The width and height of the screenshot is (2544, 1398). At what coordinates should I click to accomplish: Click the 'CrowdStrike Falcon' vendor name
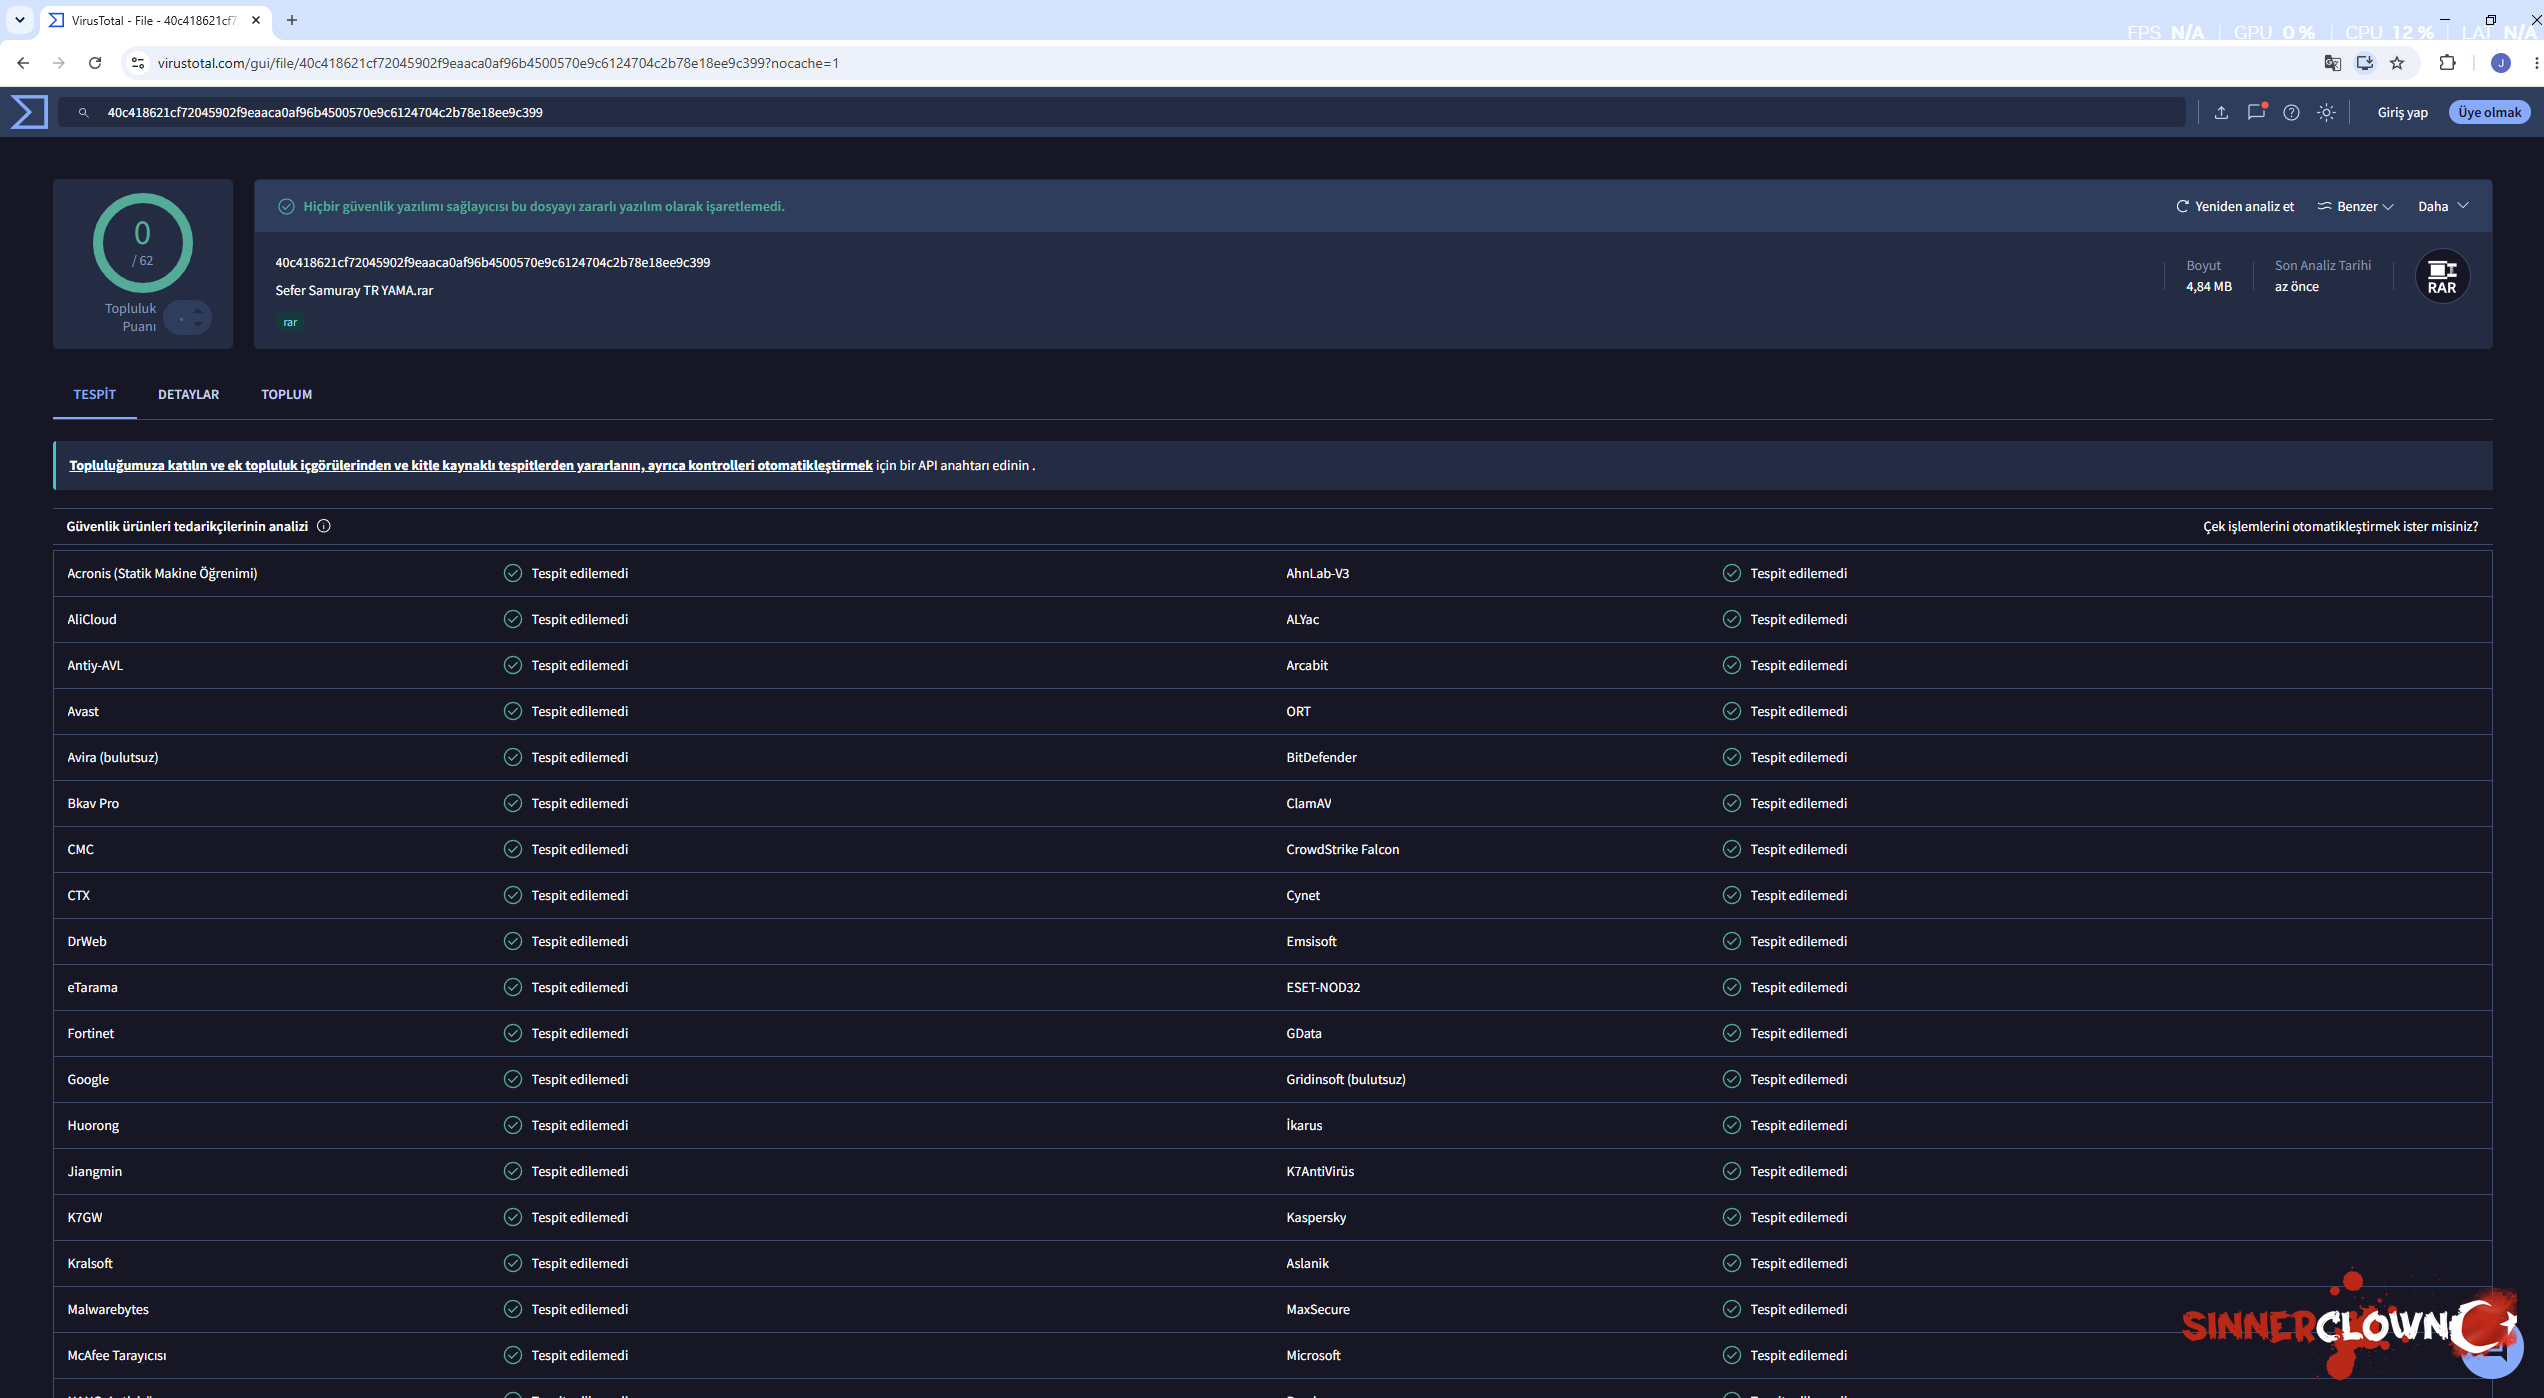pyautogui.click(x=1342, y=850)
